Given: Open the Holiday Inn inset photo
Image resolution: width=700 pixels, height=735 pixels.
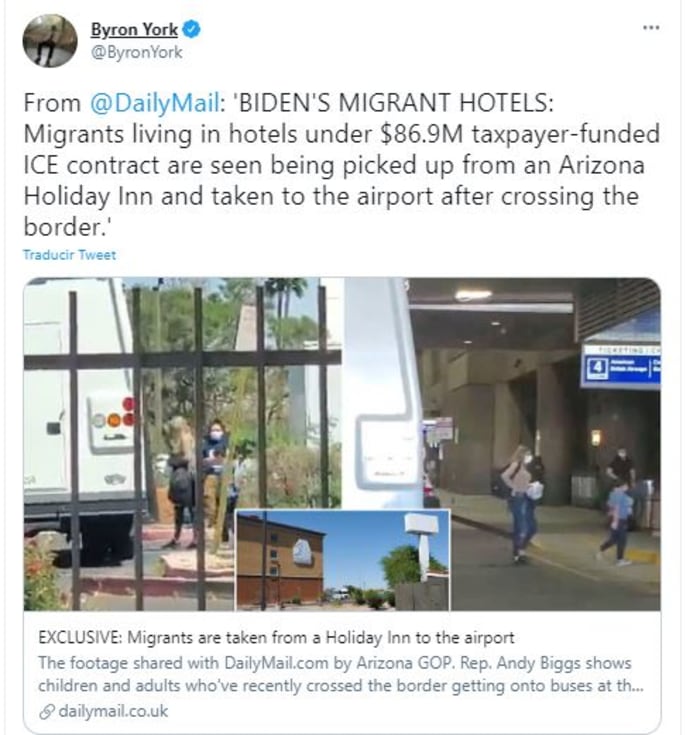Looking at the screenshot, I should coord(343,560).
